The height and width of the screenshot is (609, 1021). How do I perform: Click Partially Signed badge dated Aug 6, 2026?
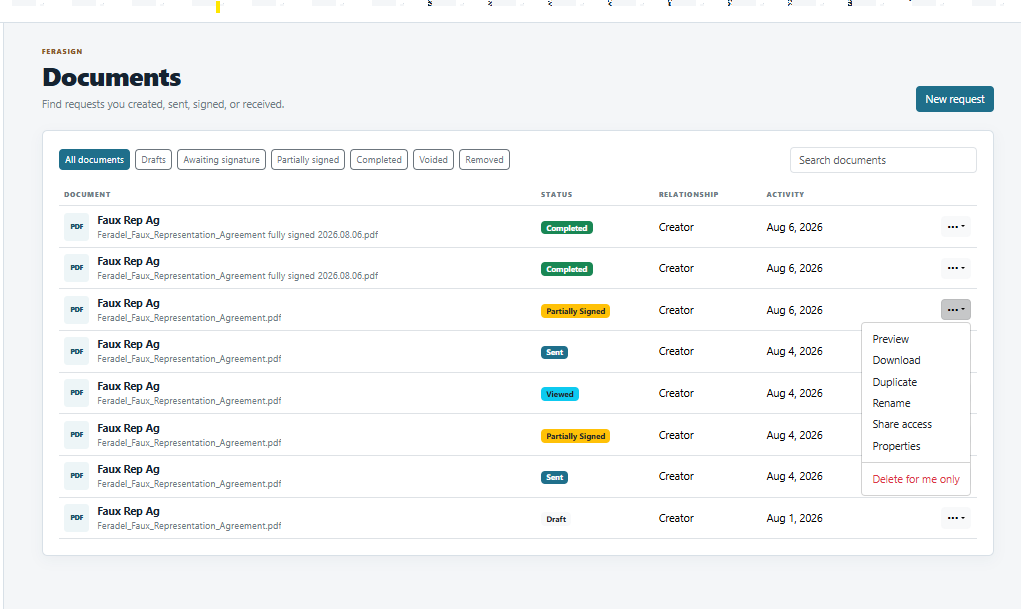[x=575, y=311]
